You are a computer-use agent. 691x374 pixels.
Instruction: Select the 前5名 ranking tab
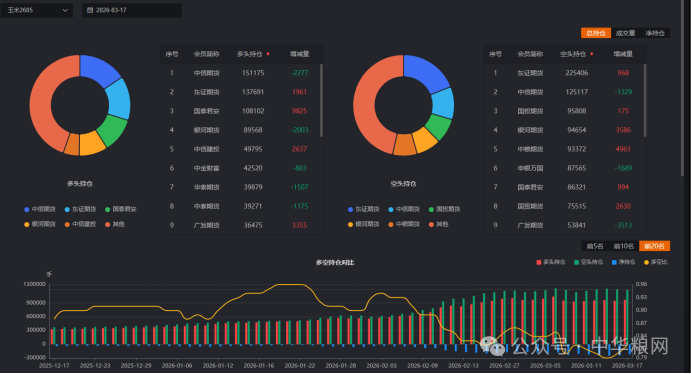pyautogui.click(x=595, y=246)
